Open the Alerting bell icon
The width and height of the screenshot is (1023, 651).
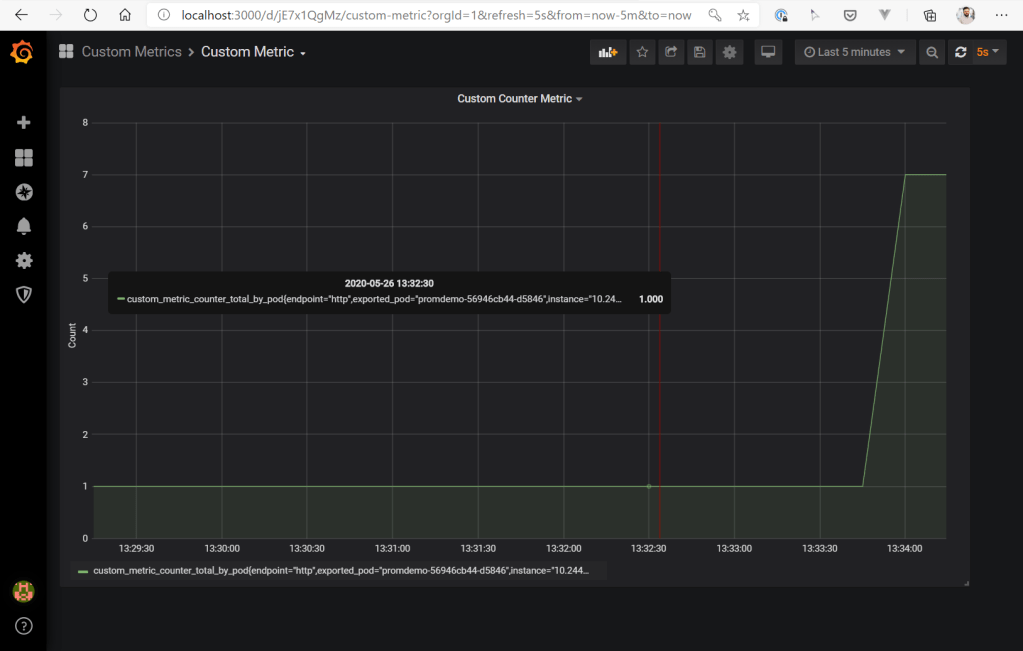[24, 226]
